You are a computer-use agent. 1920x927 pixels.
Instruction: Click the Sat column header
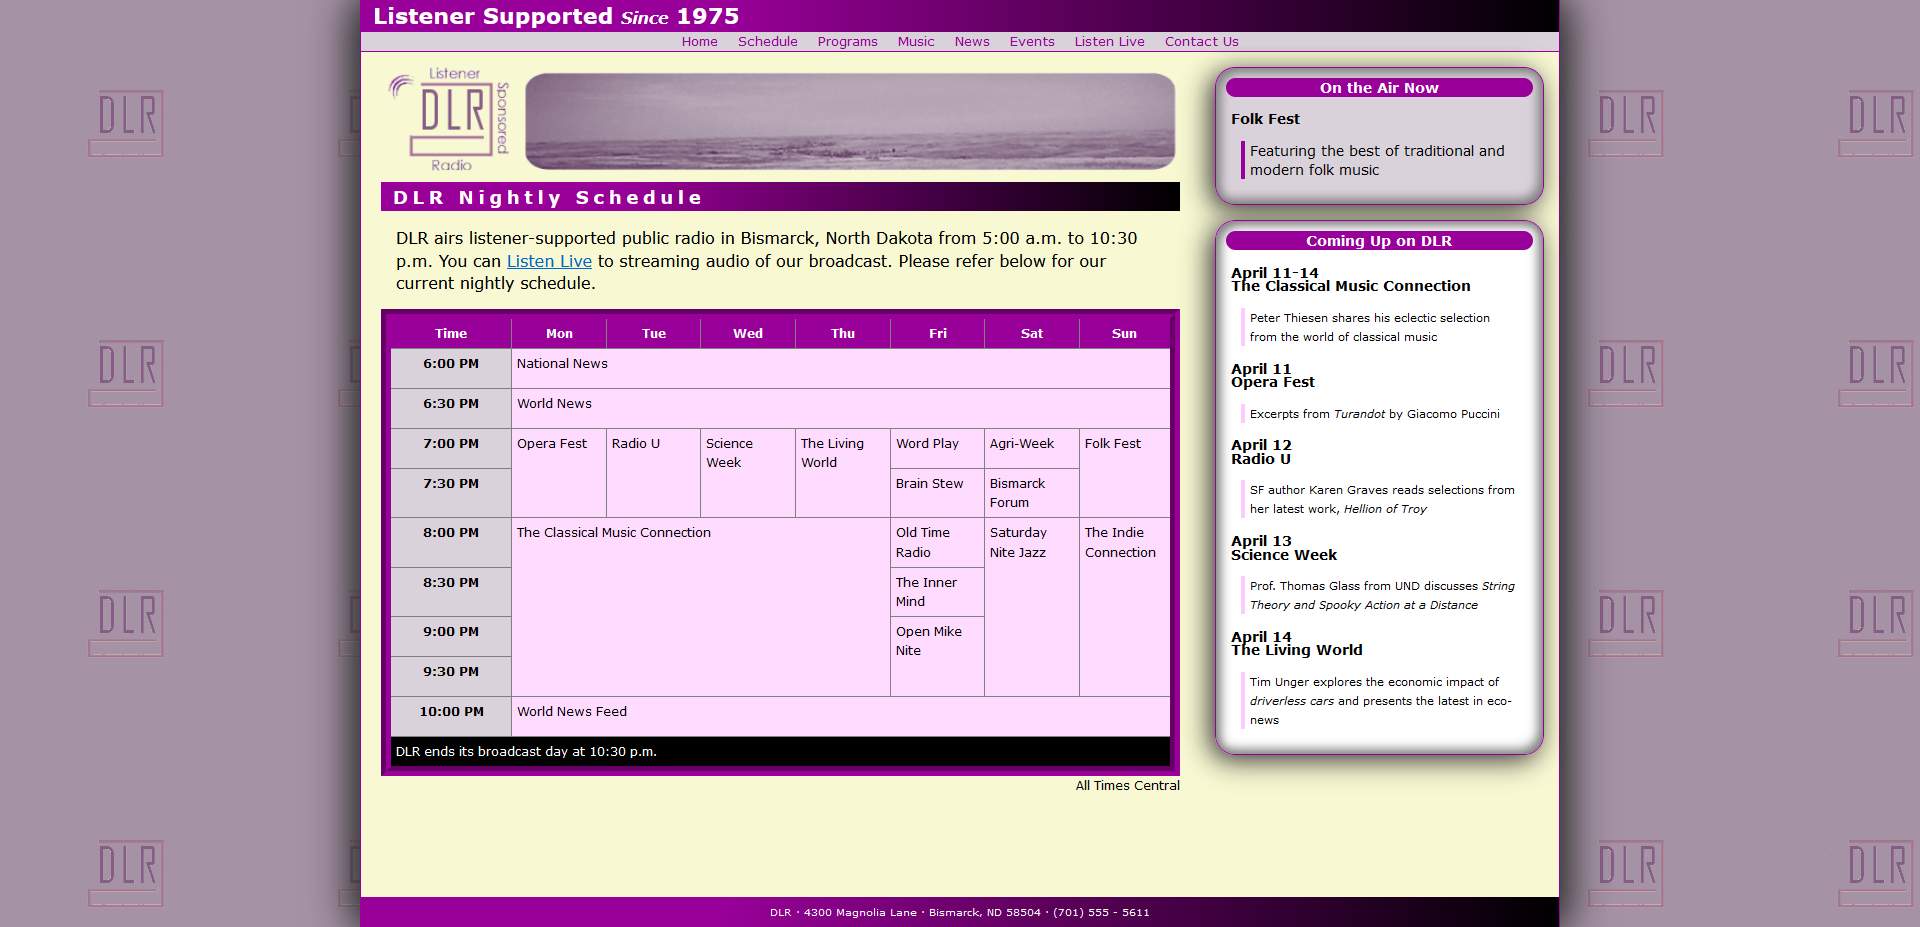(1031, 333)
